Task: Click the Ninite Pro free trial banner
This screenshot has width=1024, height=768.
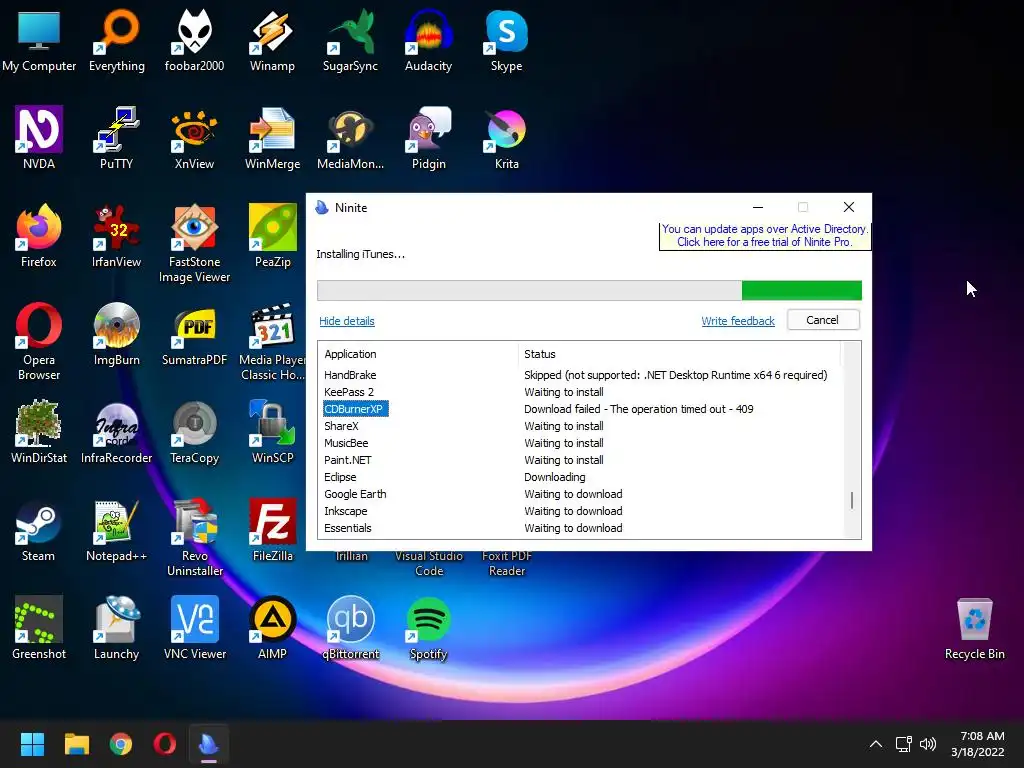Action: tap(765, 236)
